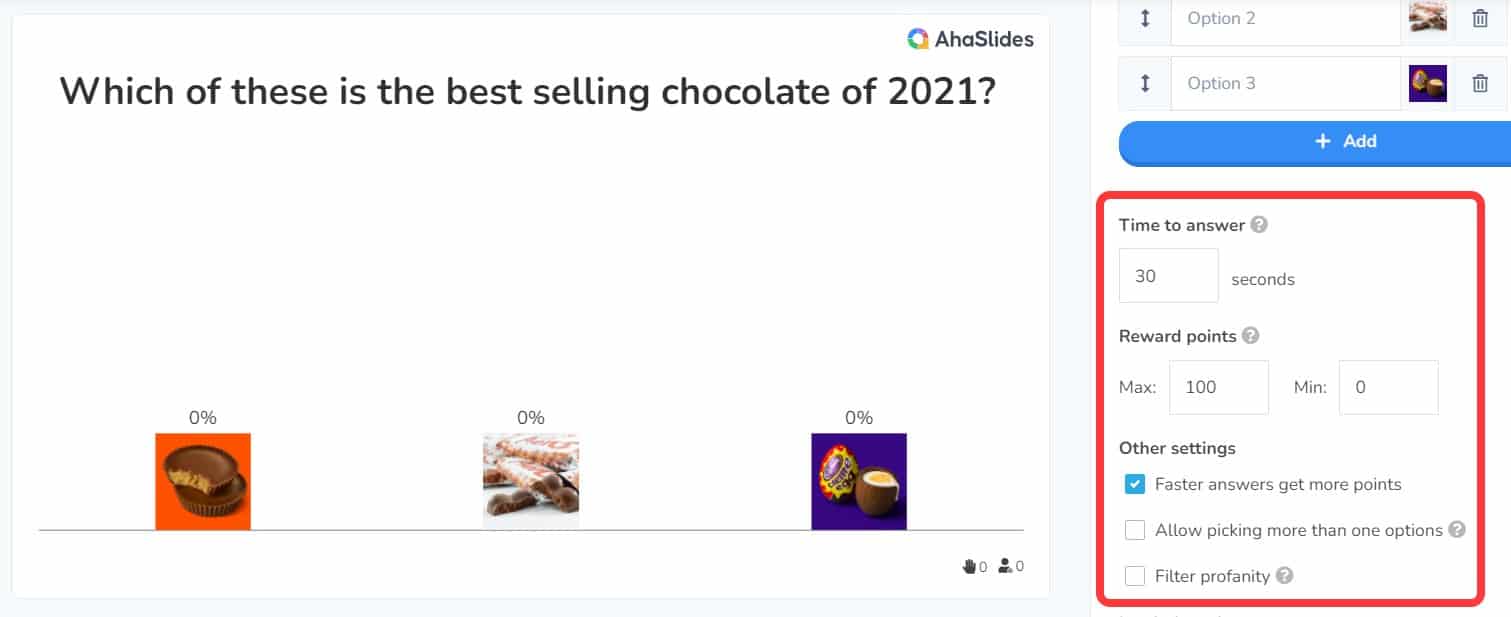Click the AhaSlides logo on the slide

[970, 39]
